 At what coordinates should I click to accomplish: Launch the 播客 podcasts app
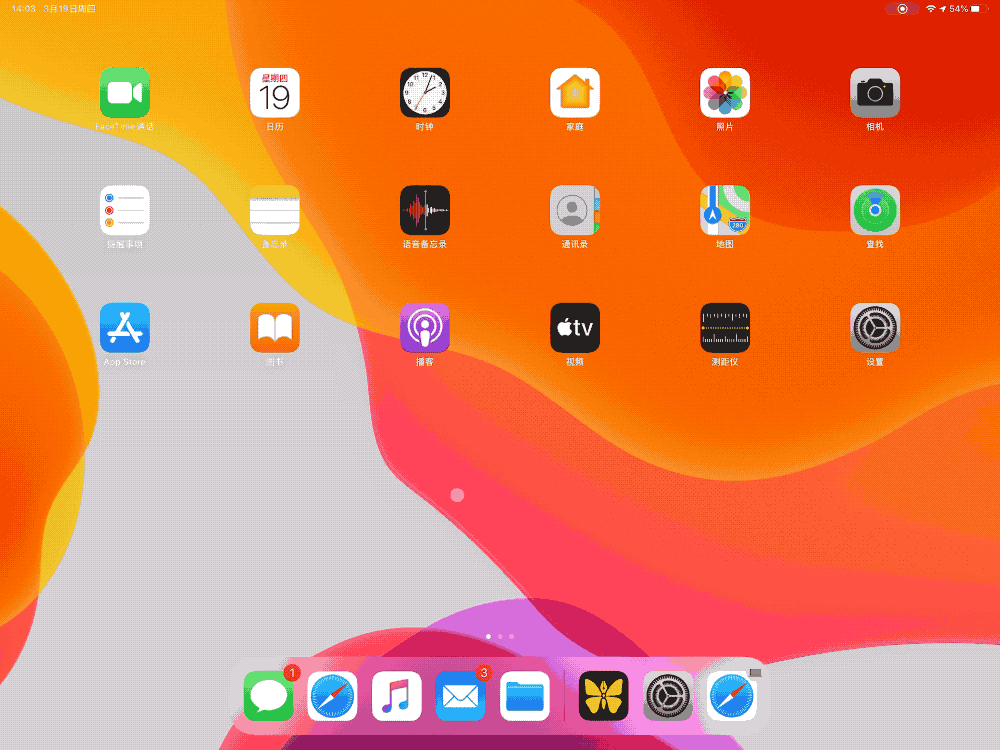click(425, 328)
